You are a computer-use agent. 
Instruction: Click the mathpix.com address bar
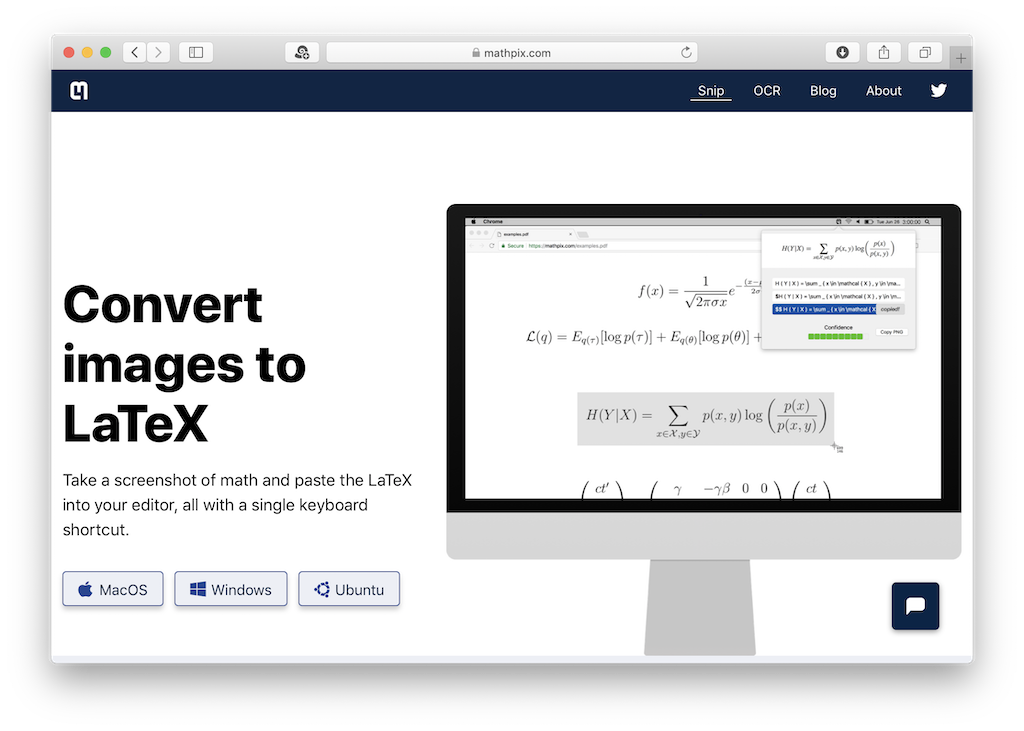point(512,52)
